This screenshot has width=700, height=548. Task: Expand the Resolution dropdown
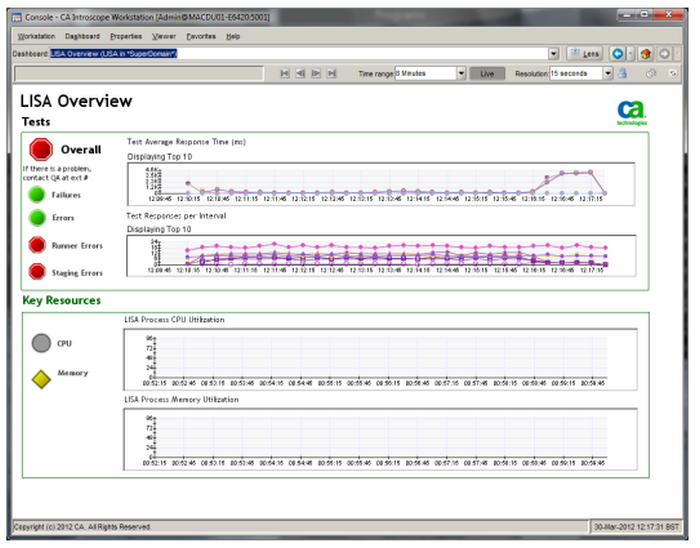608,73
